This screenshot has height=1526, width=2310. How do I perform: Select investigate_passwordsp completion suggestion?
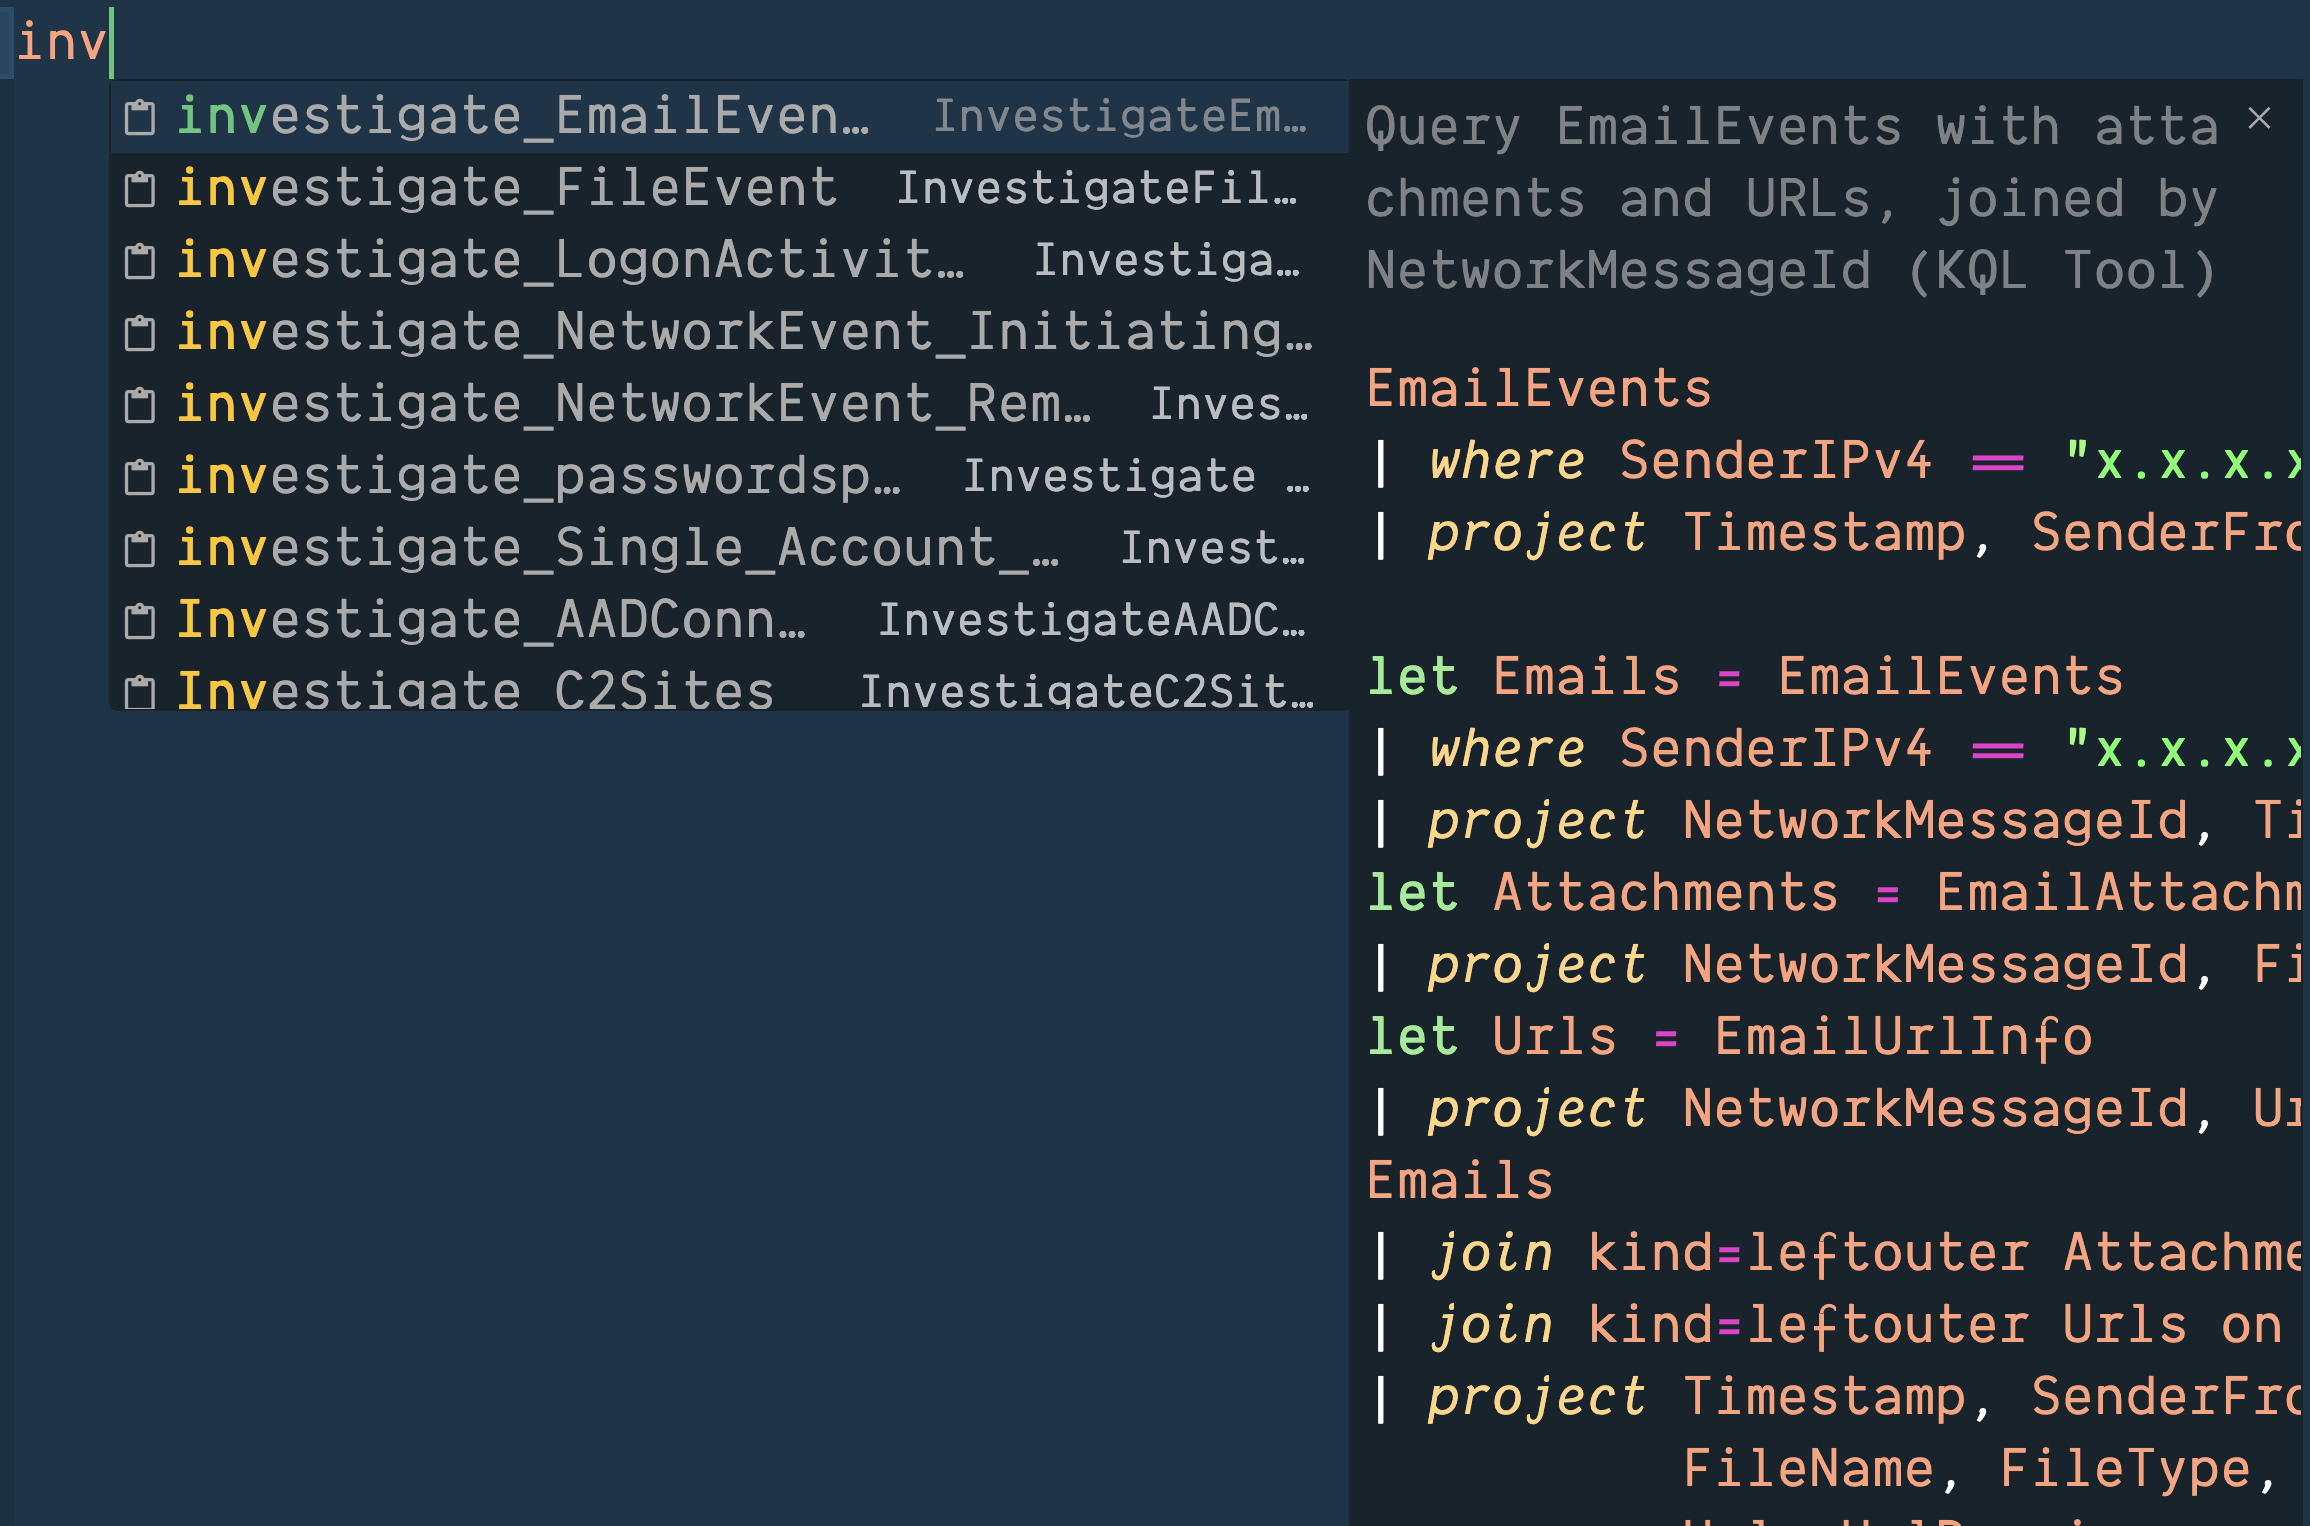point(538,476)
